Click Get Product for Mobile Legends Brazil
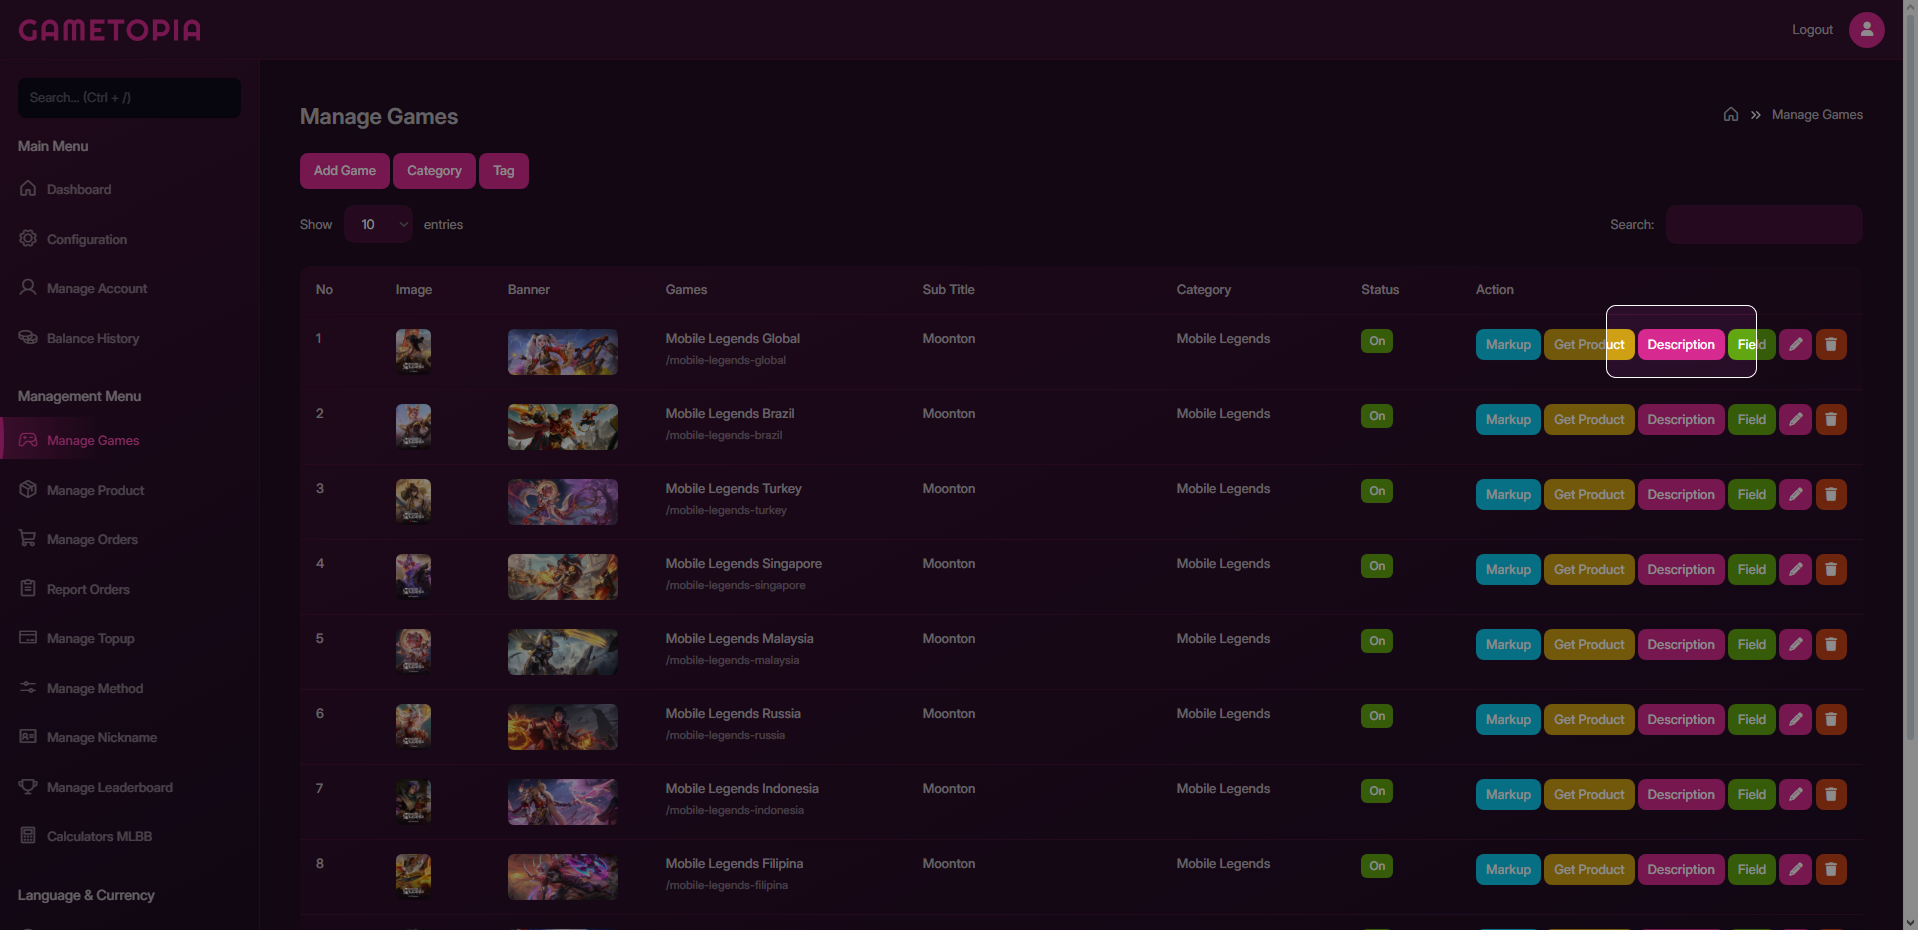The width and height of the screenshot is (1918, 930). 1589,419
